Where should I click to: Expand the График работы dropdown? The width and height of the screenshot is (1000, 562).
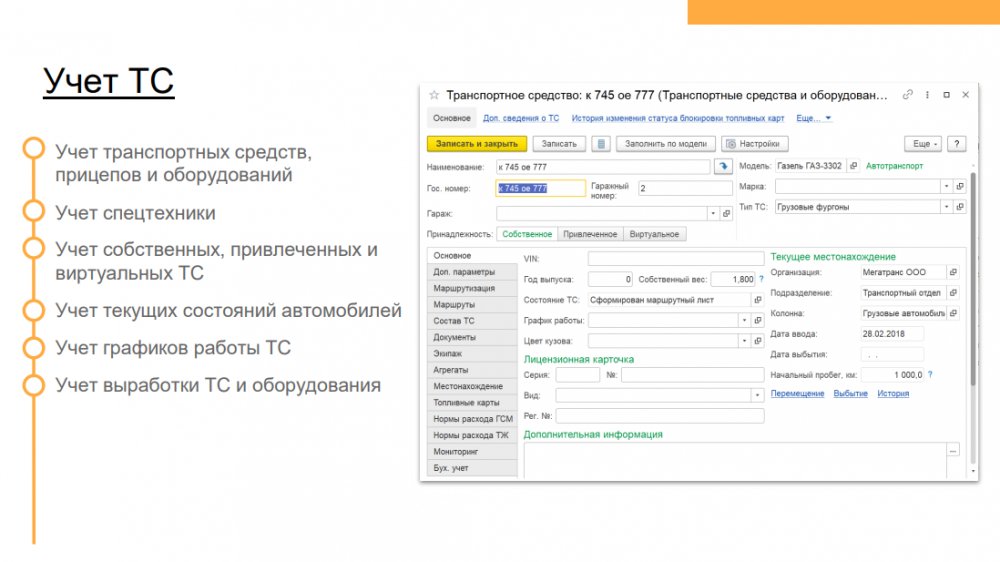pos(743,321)
